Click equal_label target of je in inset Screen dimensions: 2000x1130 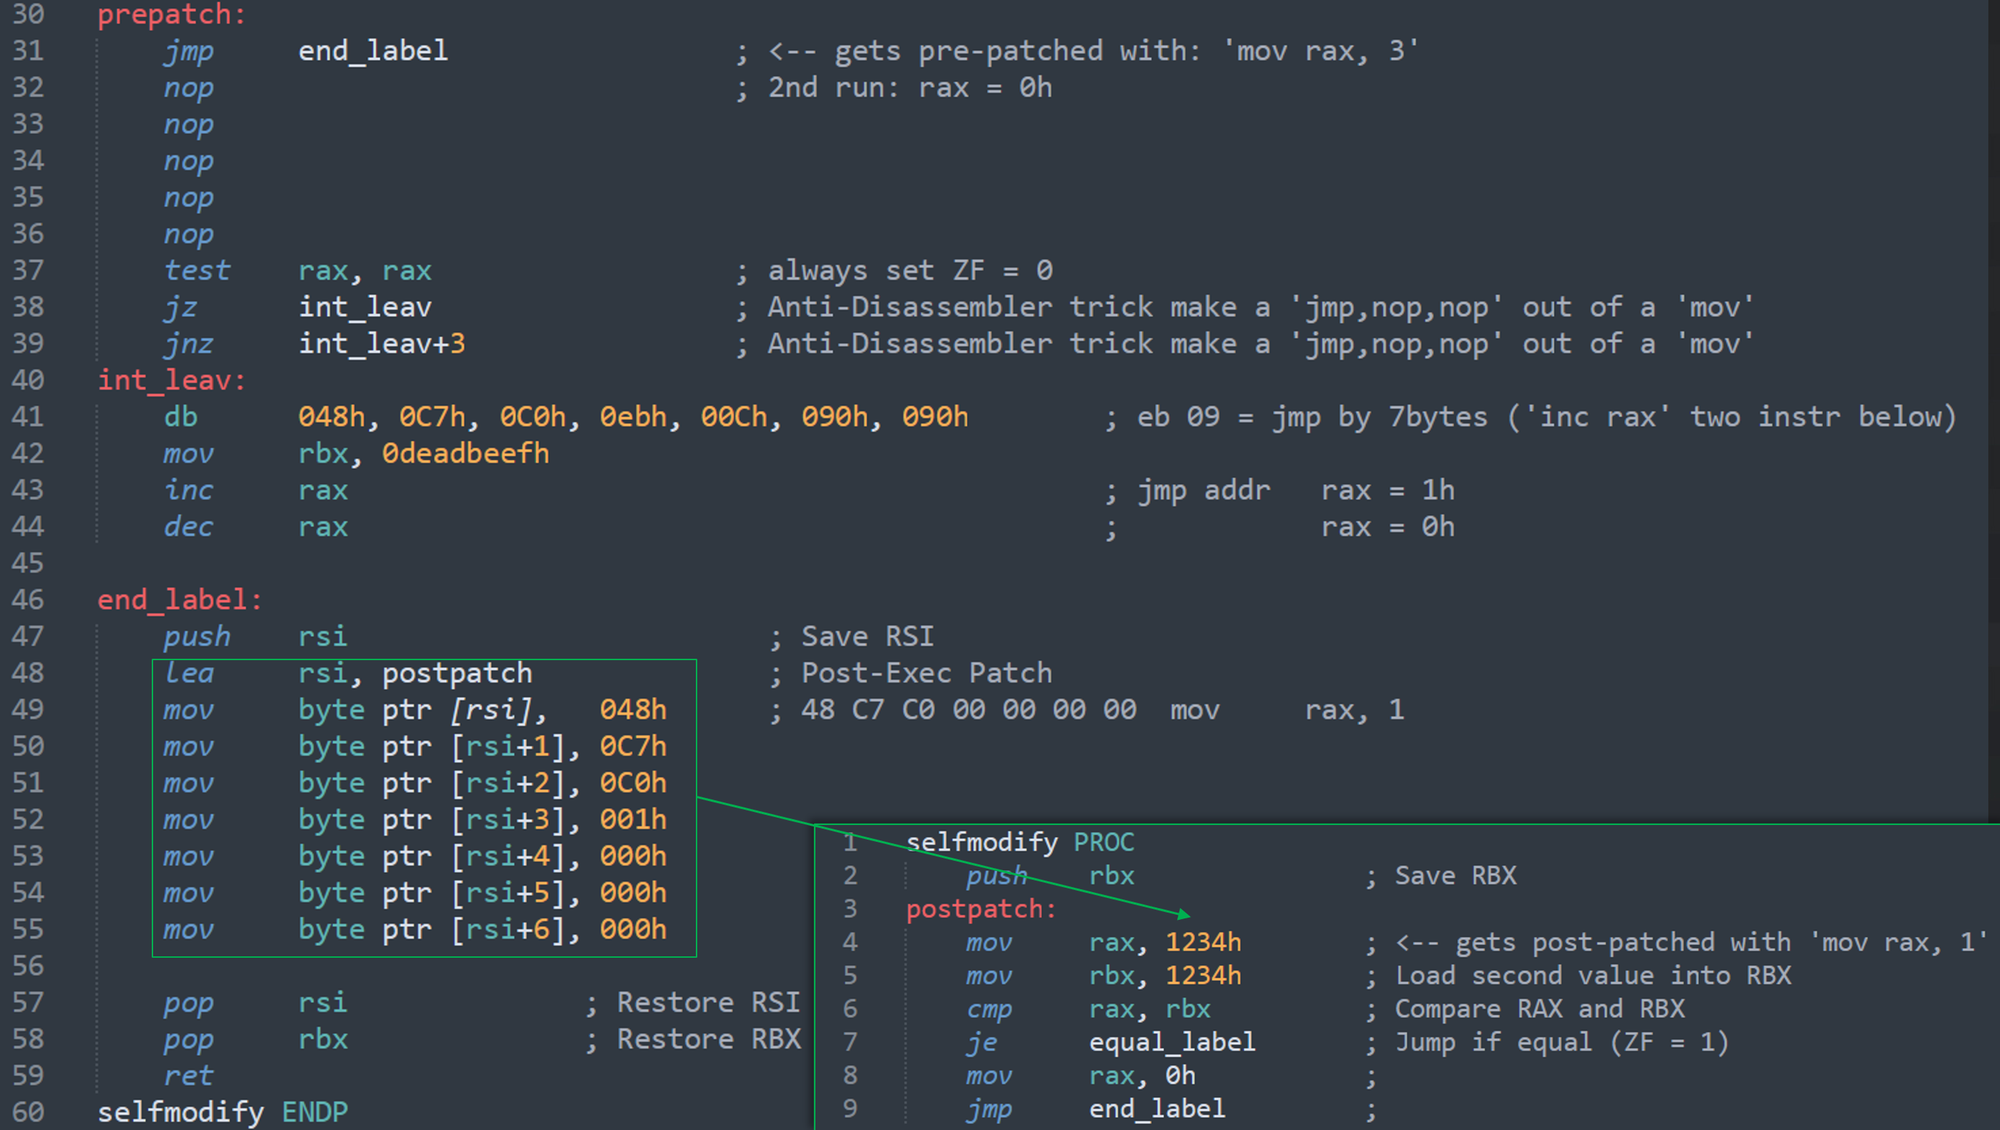click(x=1172, y=1042)
